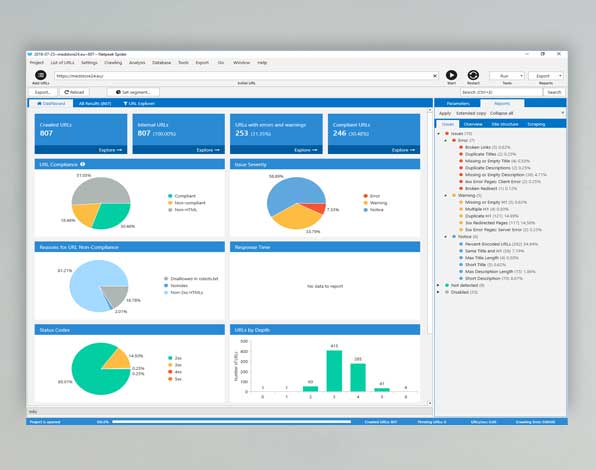Collapse the Notice group in tree

[x=446, y=237]
